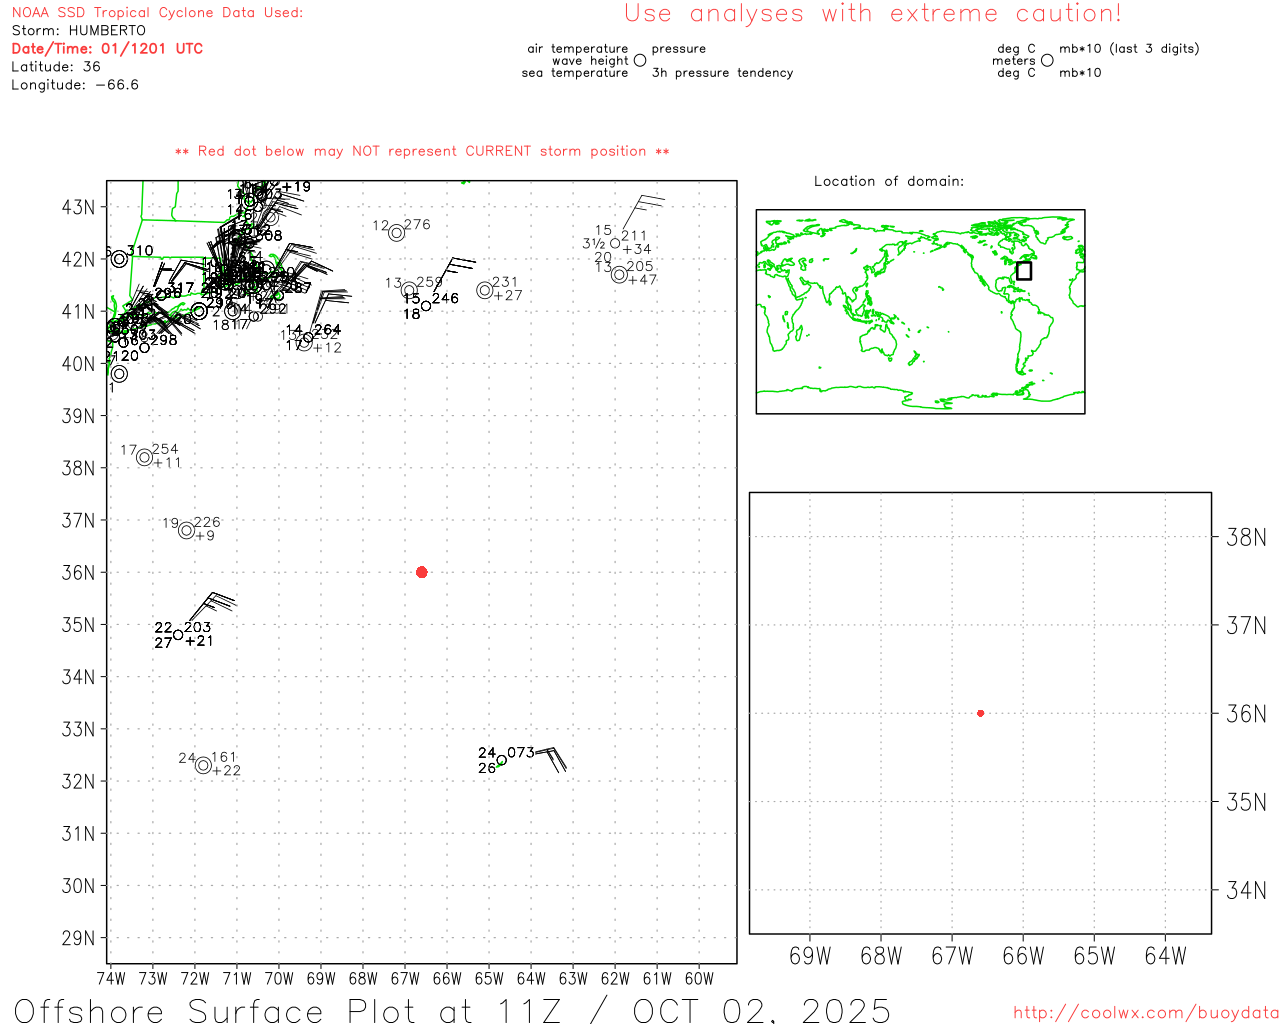Click the buoy circle labeled 12 276
This screenshot has width=1280, height=1024.
tap(397, 233)
